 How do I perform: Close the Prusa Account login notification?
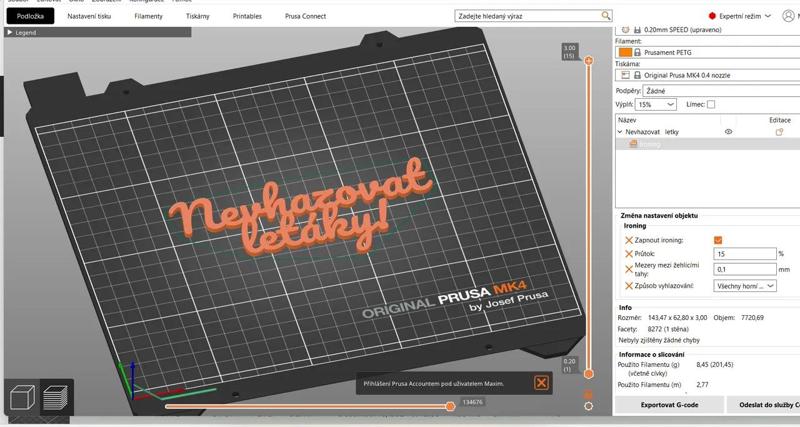[541, 383]
